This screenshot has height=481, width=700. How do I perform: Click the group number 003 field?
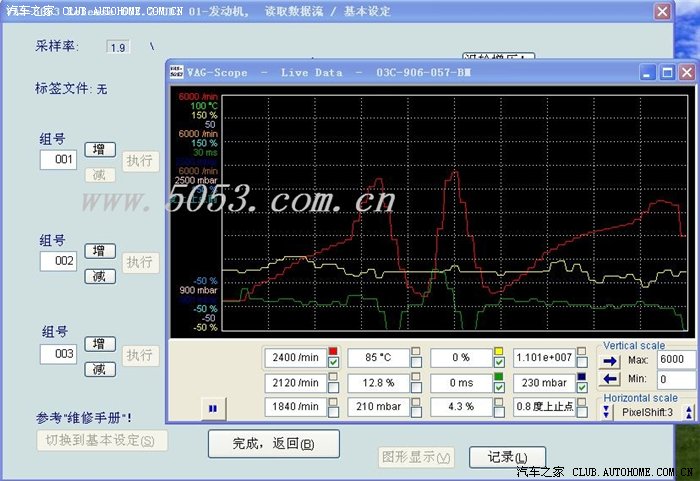pos(58,354)
